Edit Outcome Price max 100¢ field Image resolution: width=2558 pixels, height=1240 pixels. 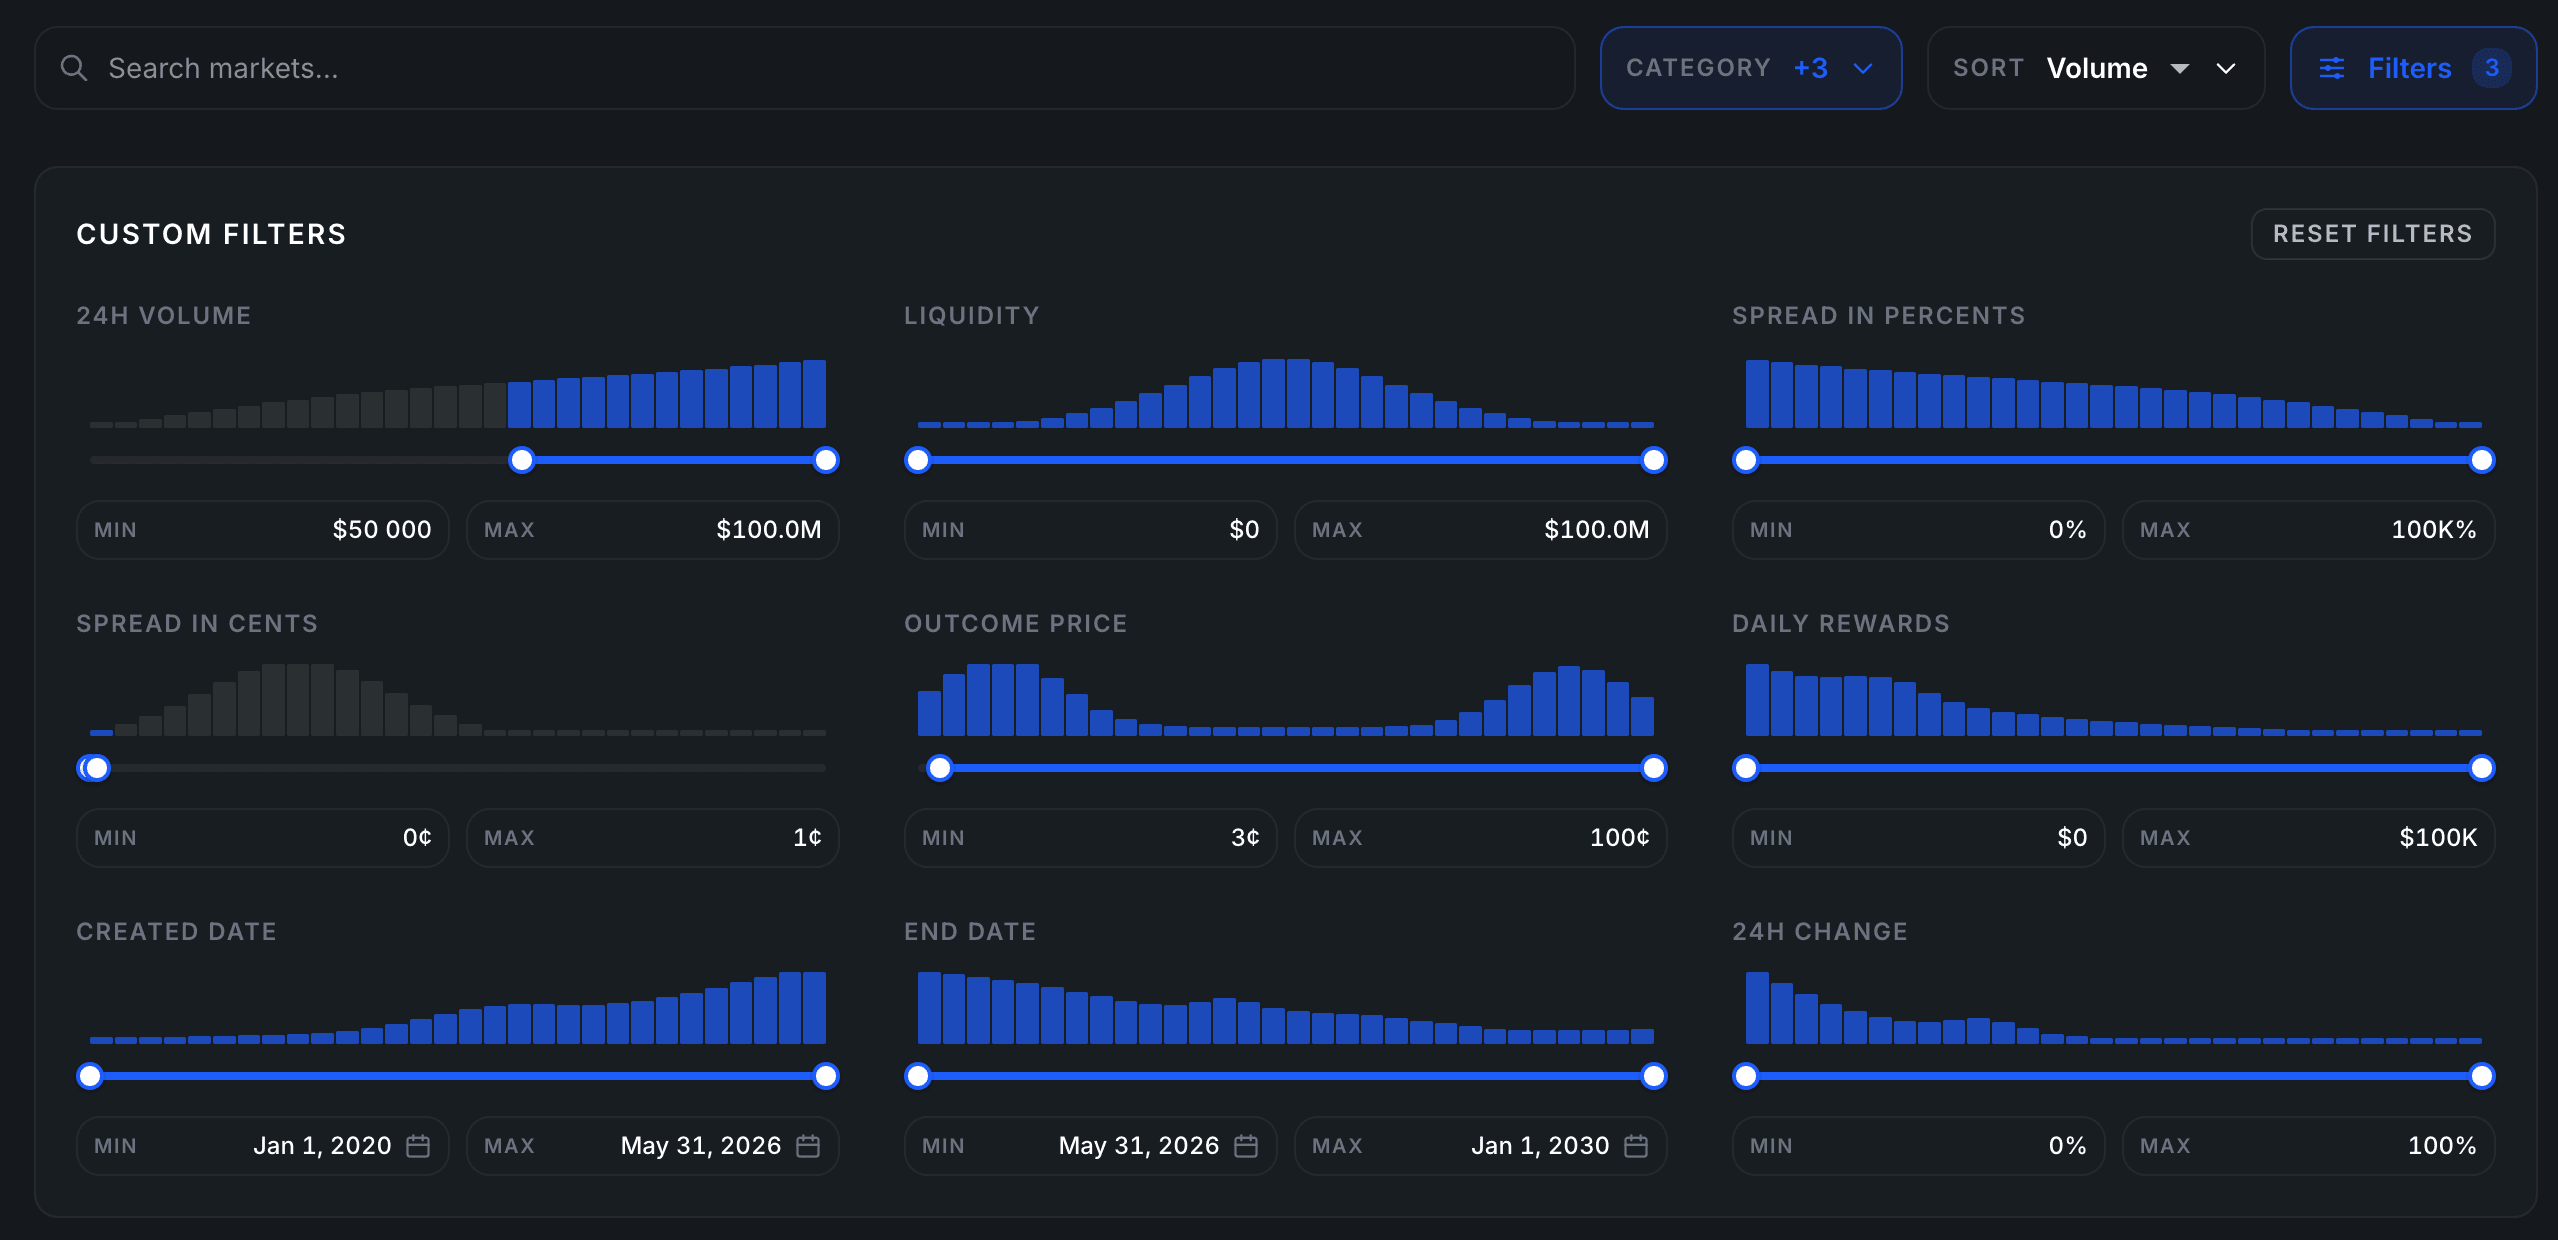tap(1481, 838)
